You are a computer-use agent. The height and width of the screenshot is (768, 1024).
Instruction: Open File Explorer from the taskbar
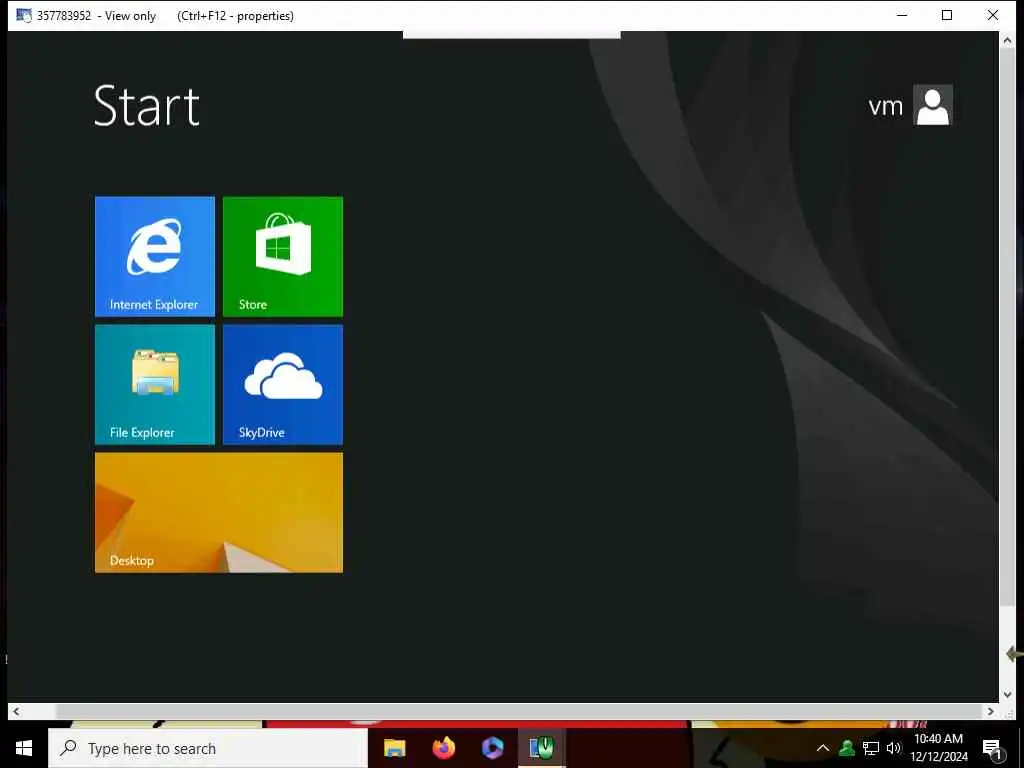coord(394,748)
